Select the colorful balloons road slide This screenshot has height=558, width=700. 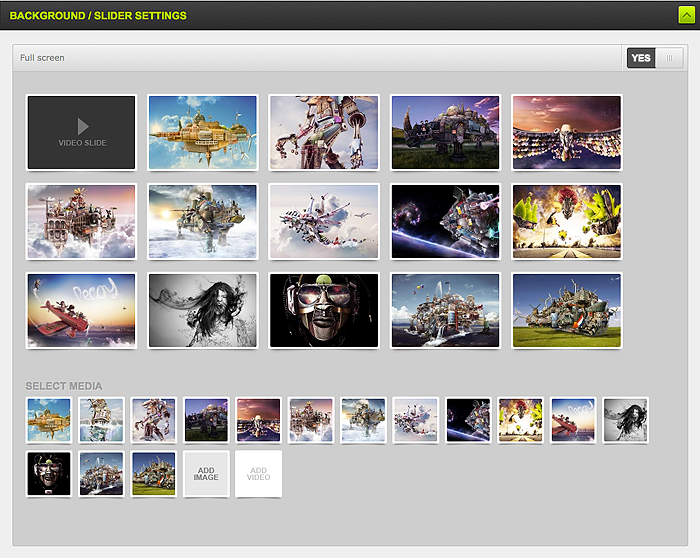(x=567, y=222)
